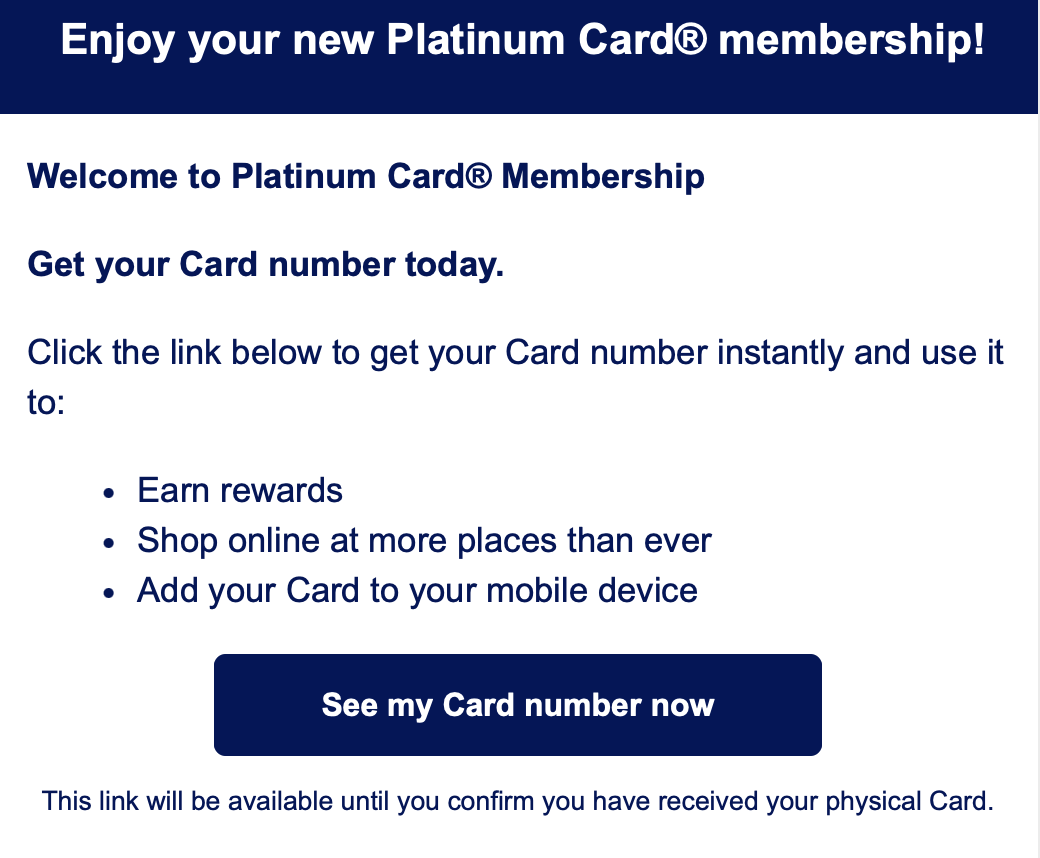Select the first bullet marker dot

tap(107, 492)
